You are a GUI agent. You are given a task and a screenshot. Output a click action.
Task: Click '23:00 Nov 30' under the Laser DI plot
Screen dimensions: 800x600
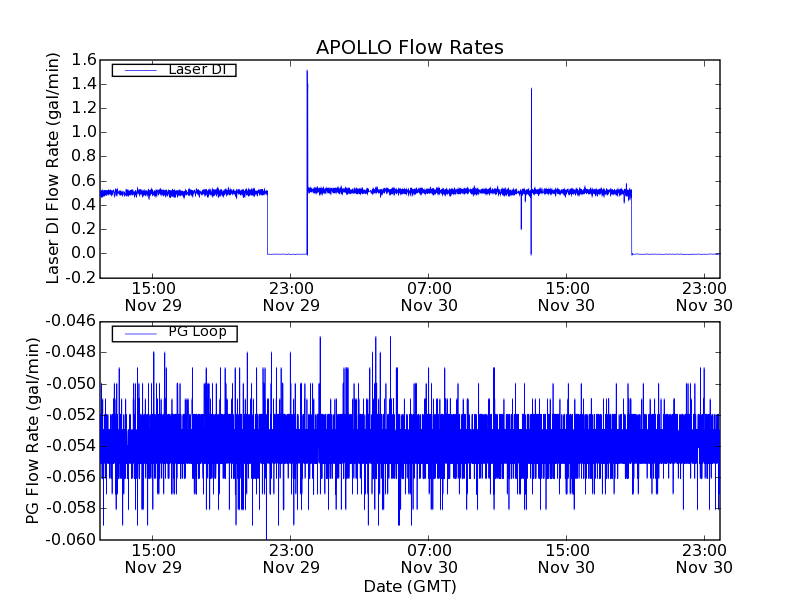704,297
